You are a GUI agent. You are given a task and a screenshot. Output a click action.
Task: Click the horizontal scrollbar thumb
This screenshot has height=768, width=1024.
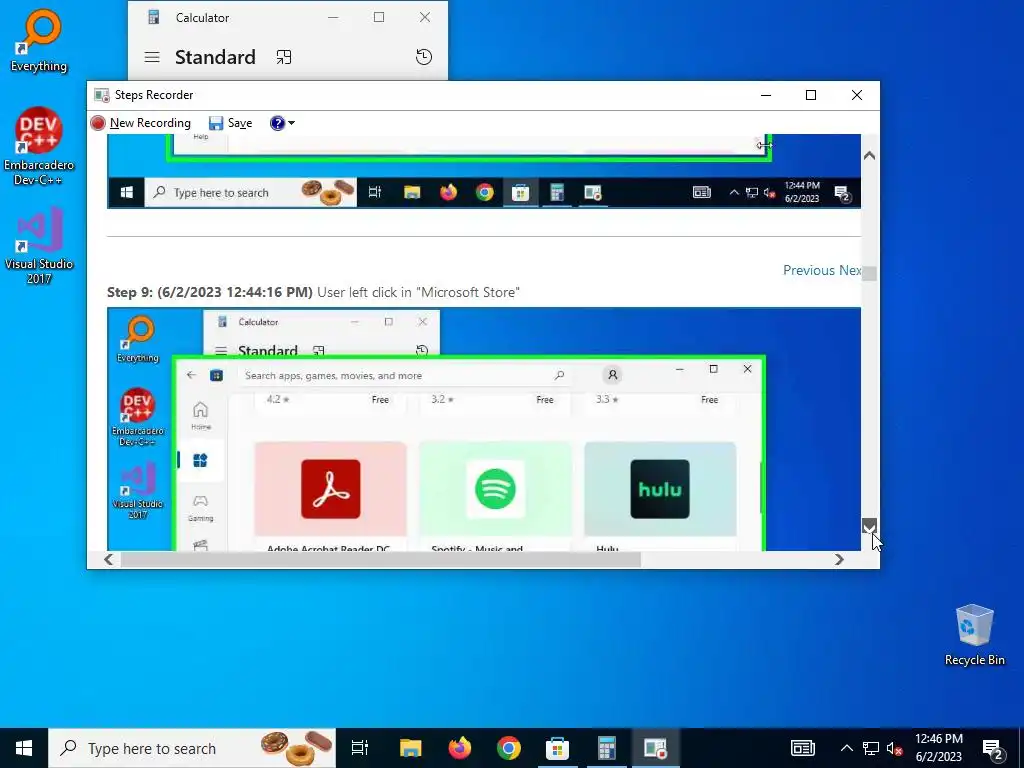click(380, 560)
